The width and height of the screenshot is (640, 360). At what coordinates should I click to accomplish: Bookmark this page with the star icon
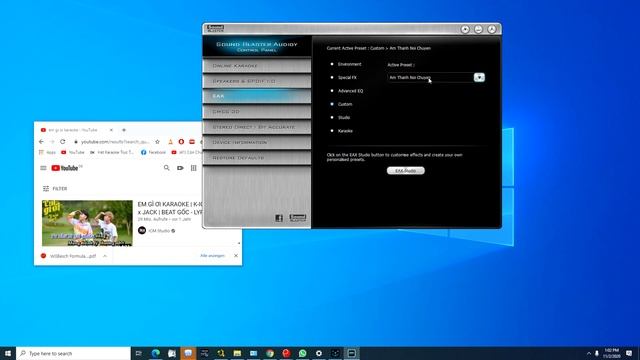pyautogui.click(x=158, y=142)
